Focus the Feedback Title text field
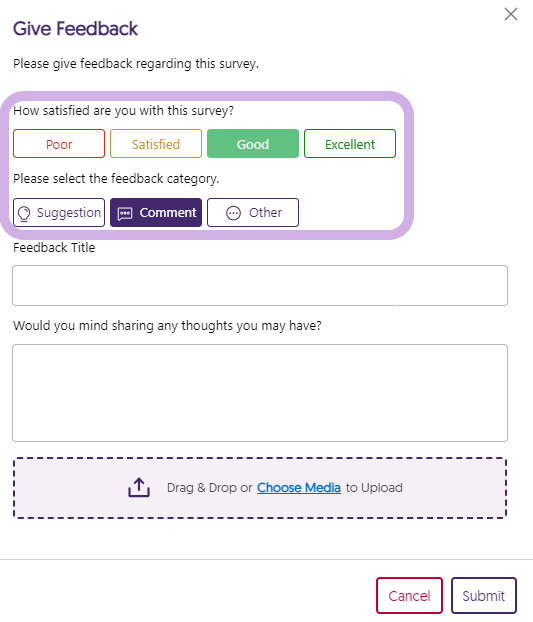Screen dimensions: 533x622 click(x=260, y=286)
